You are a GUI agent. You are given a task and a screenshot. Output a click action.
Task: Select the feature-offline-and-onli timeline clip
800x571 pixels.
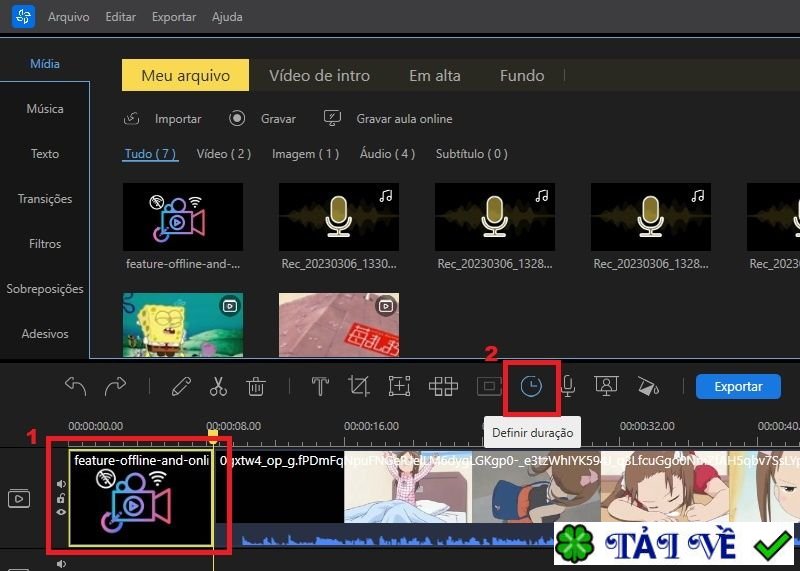click(141, 498)
